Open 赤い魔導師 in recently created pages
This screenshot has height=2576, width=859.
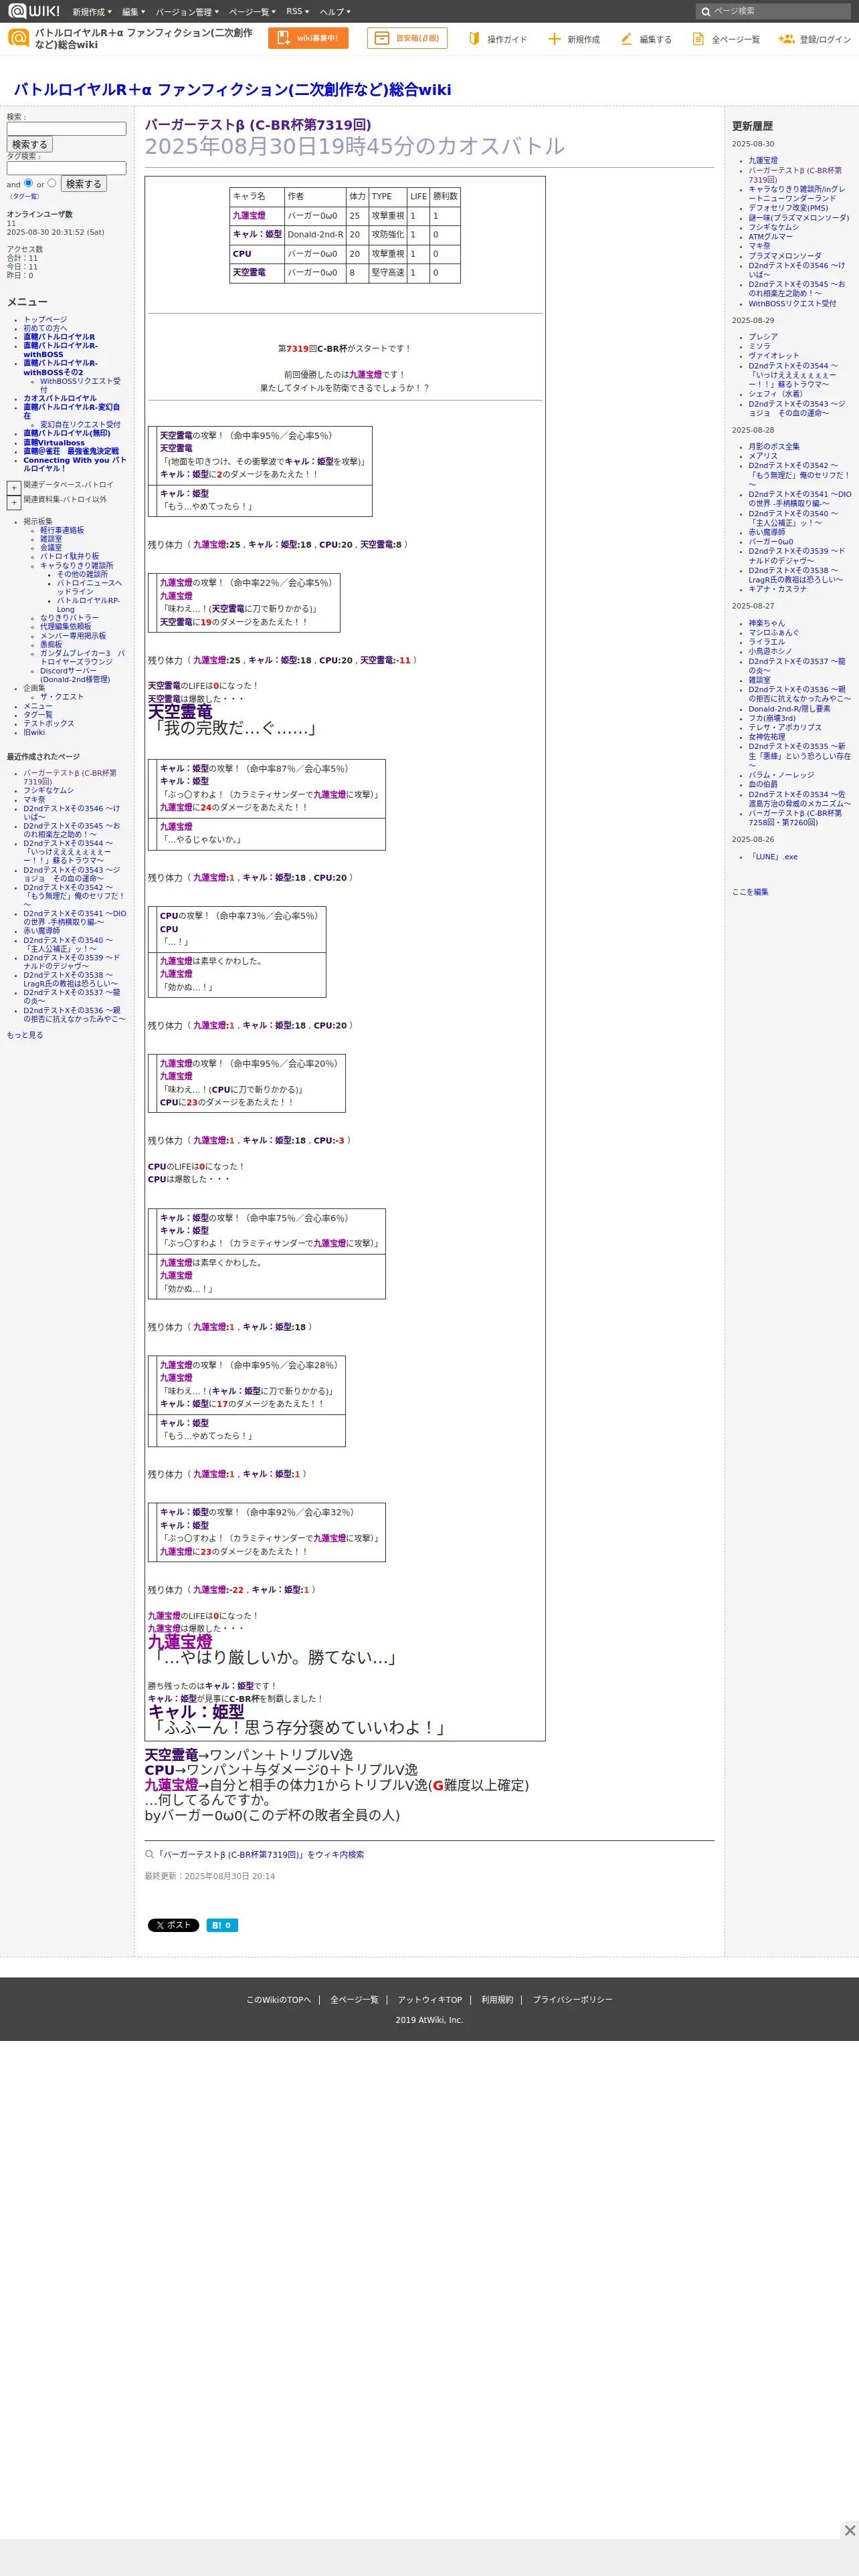point(42,931)
